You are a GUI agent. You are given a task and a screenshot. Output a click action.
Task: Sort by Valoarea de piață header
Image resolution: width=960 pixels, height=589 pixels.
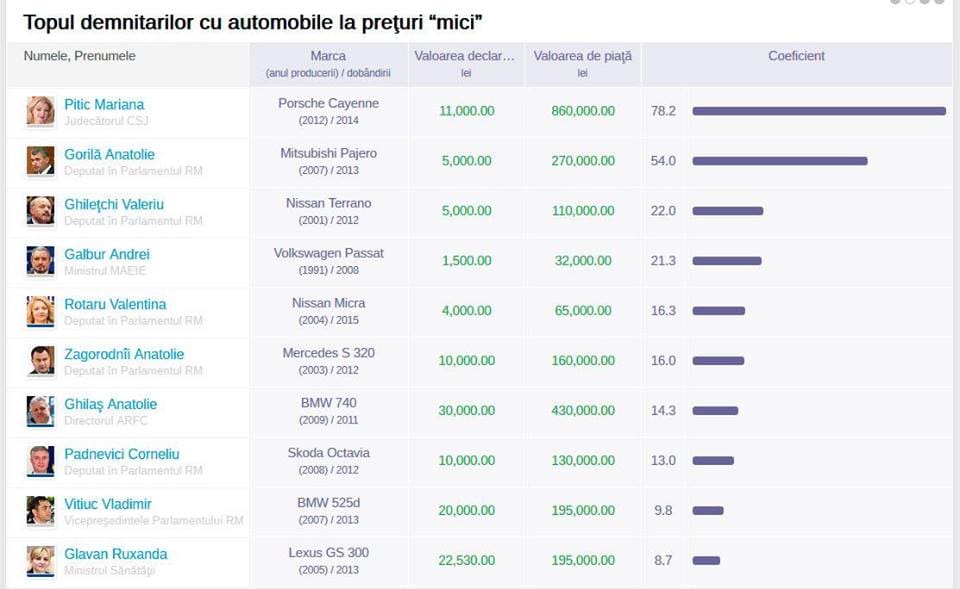(582, 56)
